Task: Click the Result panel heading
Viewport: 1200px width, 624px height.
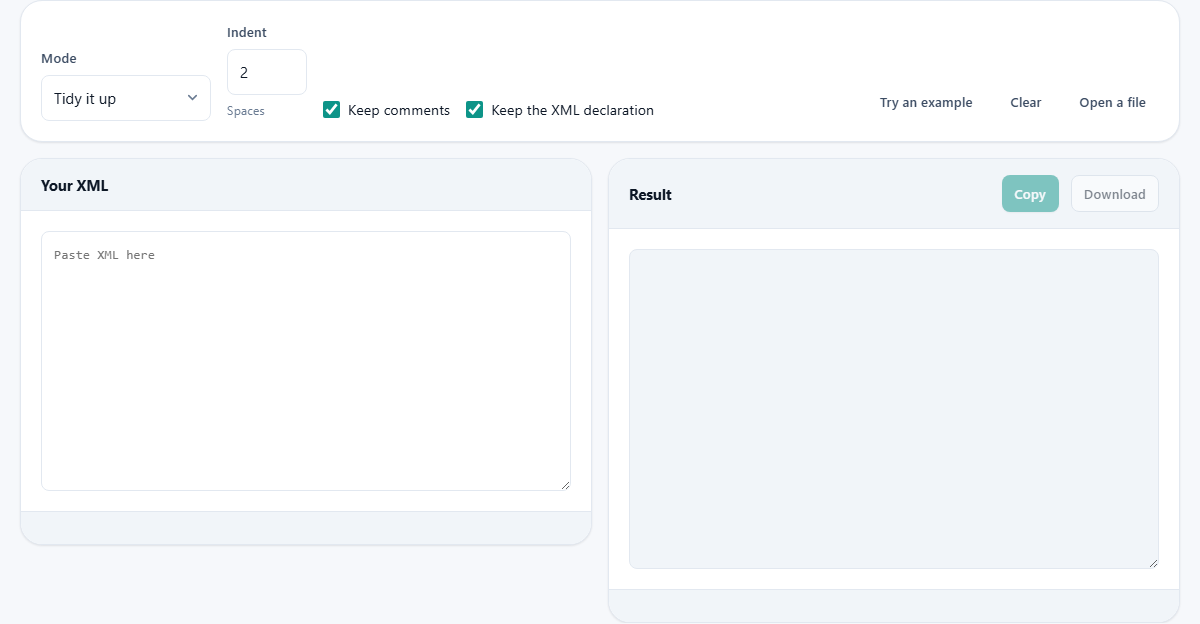Action: pos(650,194)
